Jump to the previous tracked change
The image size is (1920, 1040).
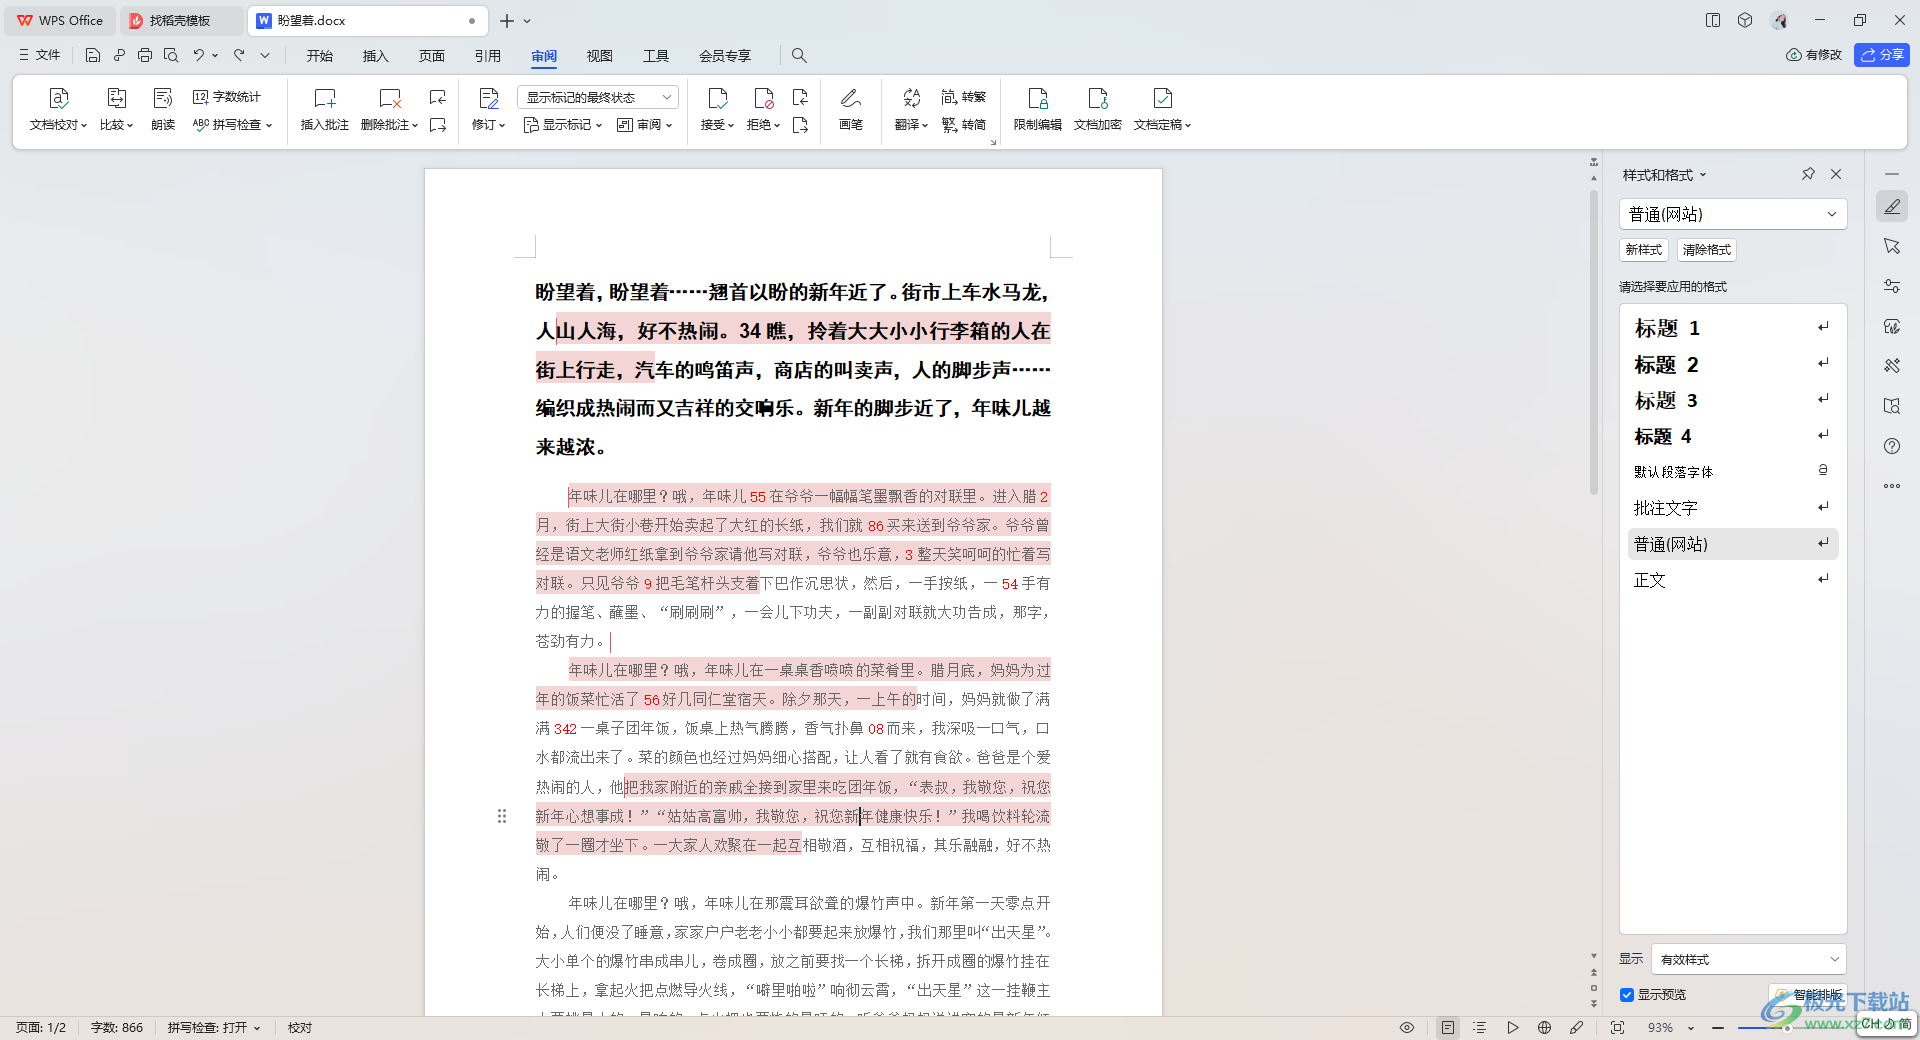coord(800,97)
